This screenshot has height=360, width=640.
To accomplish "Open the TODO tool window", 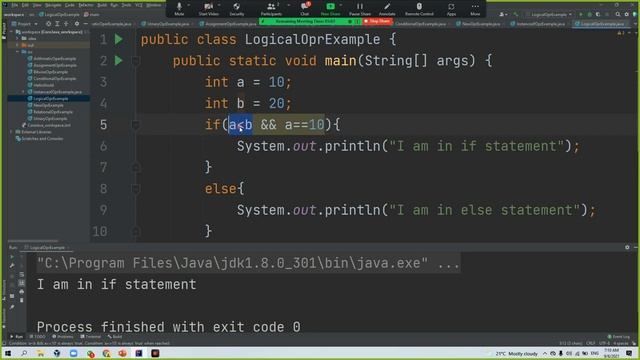I will pos(38,337).
